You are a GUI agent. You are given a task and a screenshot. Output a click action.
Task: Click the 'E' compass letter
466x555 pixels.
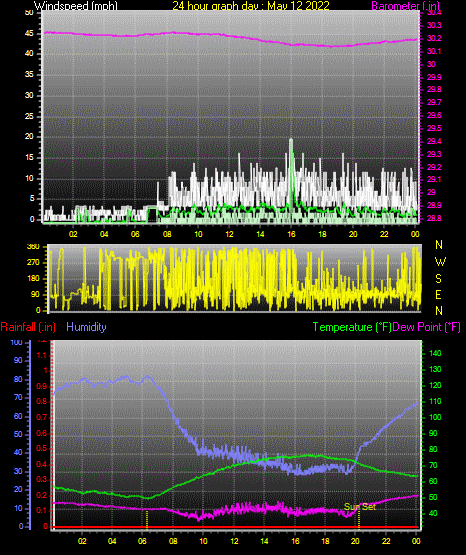tap(438, 295)
